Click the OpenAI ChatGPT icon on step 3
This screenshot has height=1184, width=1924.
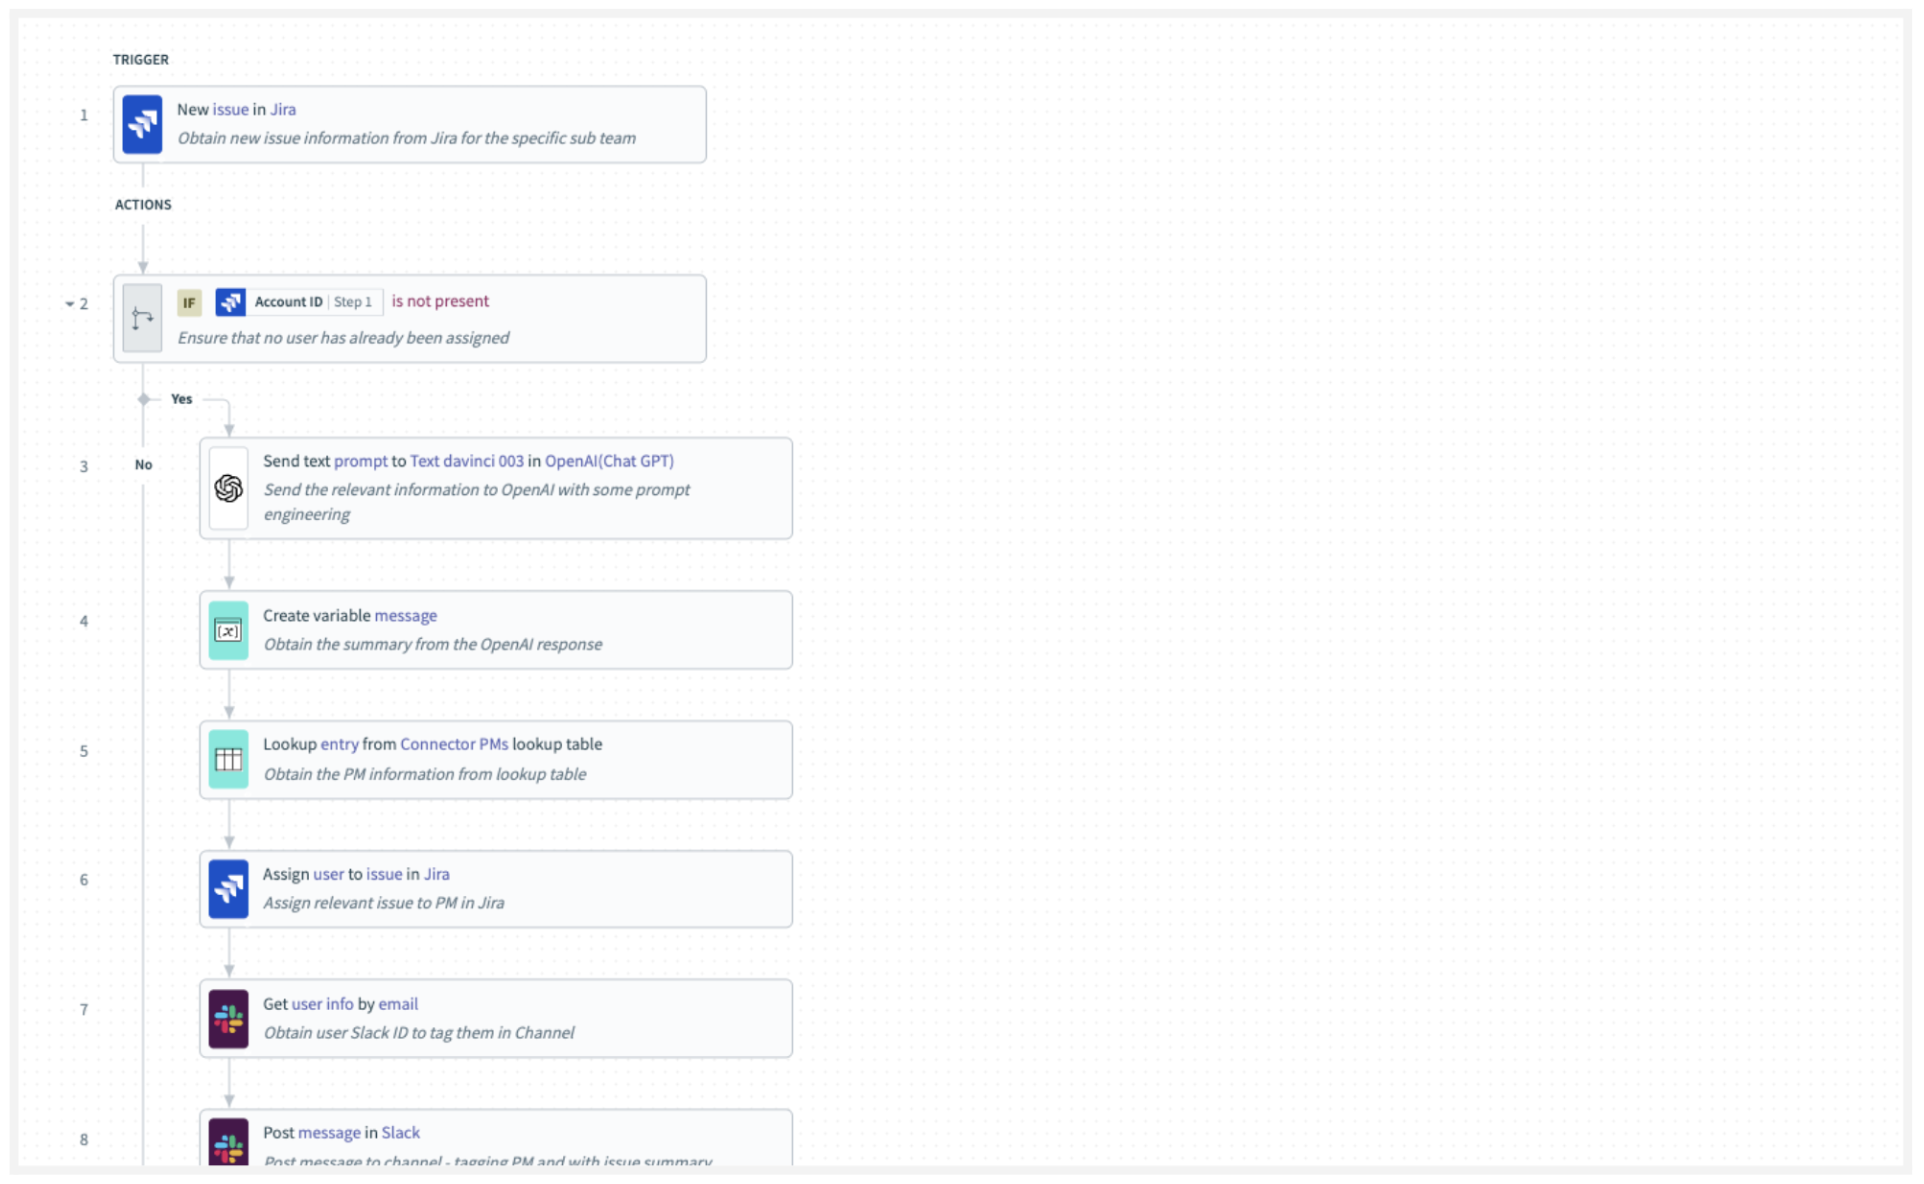coord(228,489)
